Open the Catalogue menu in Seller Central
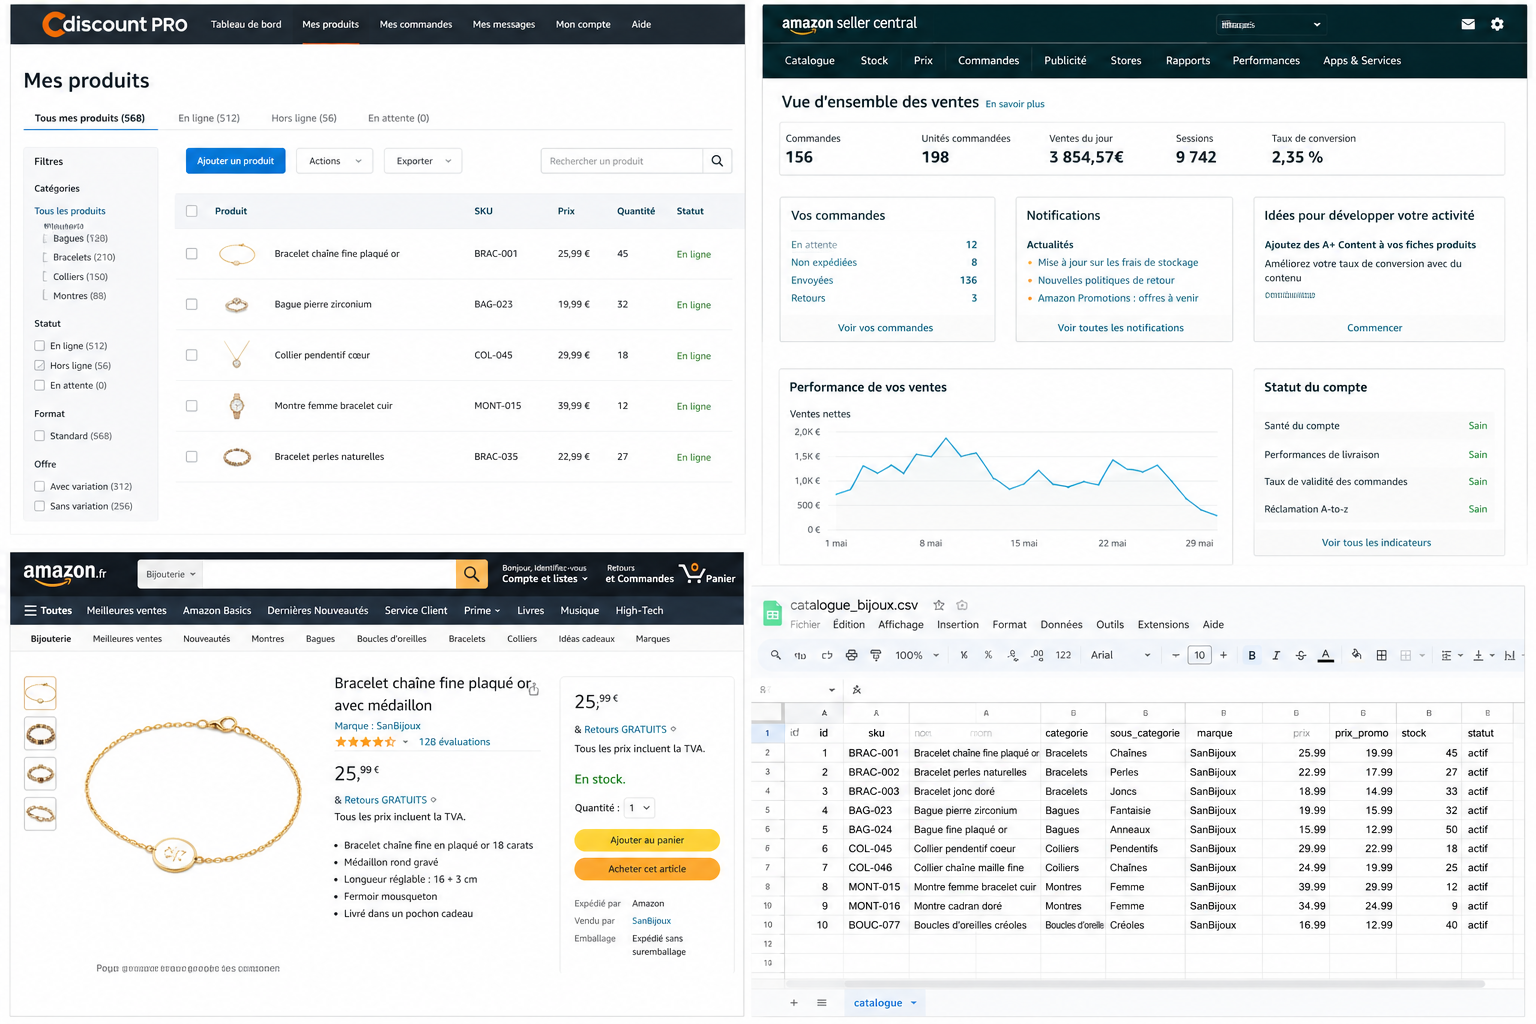The image size is (1536, 1024). [x=809, y=61]
